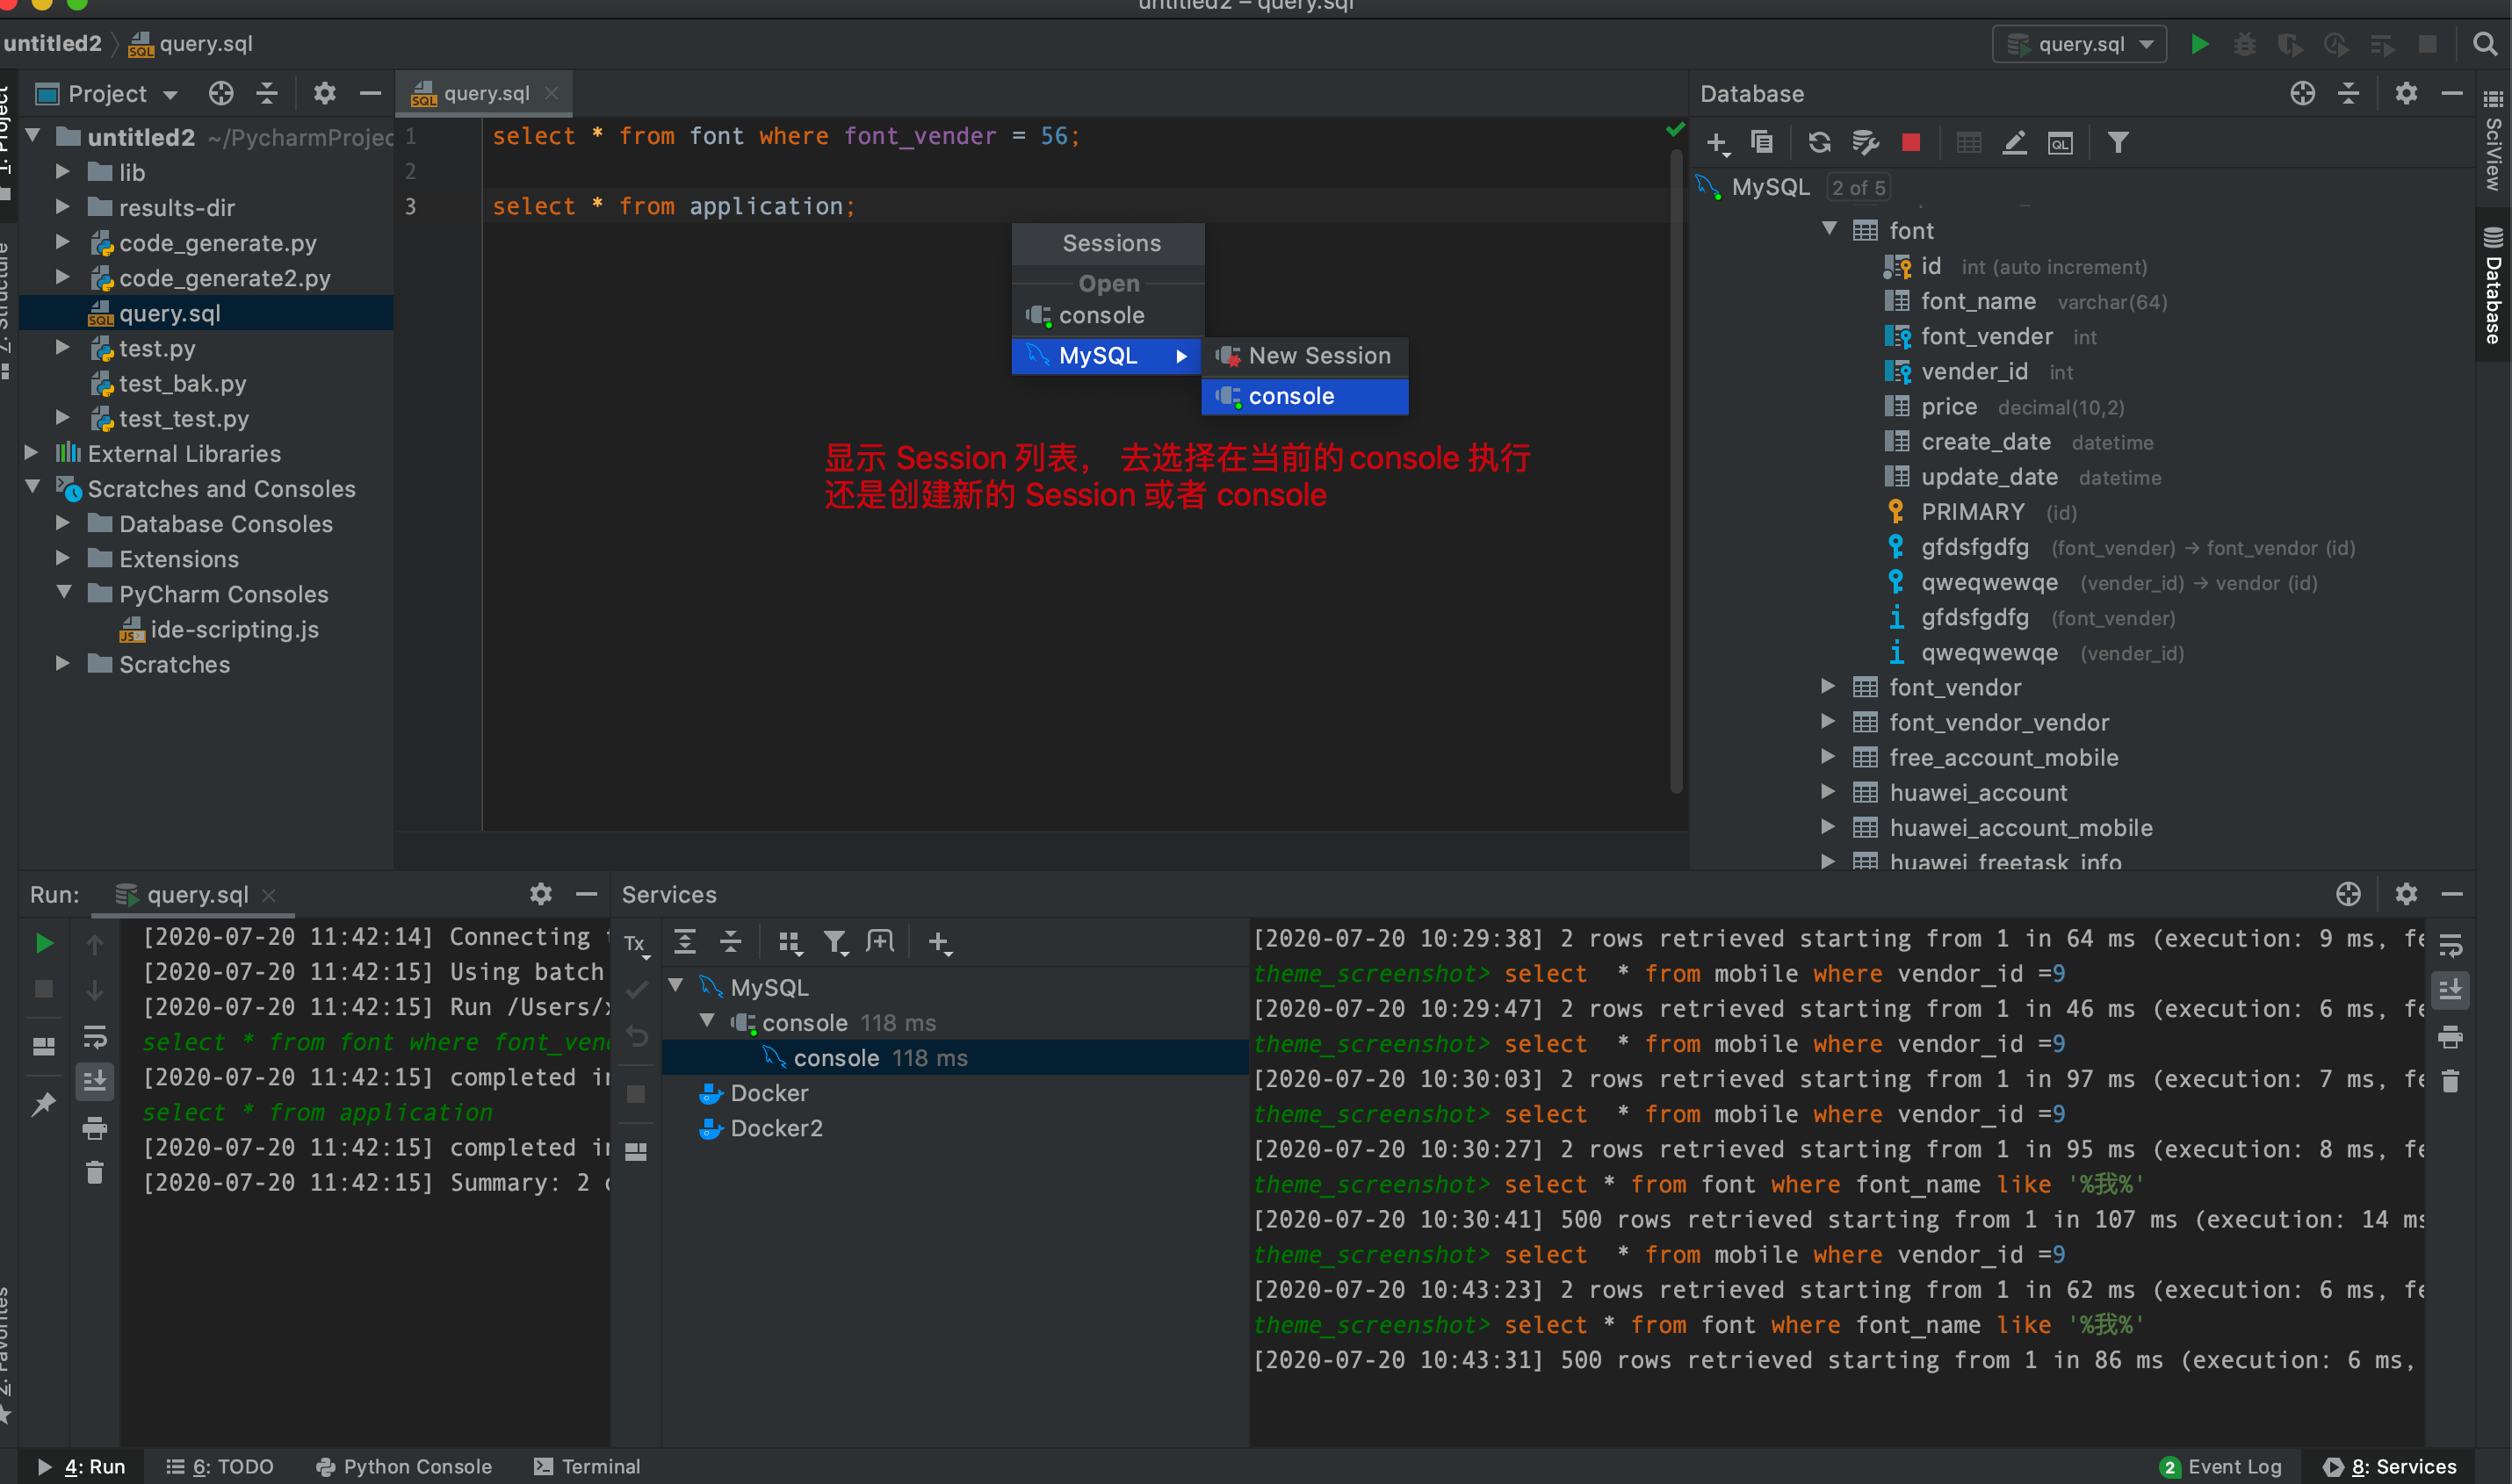2512x1484 pixels.
Task: Close the query.sql editor tab
Action: [x=551, y=94]
